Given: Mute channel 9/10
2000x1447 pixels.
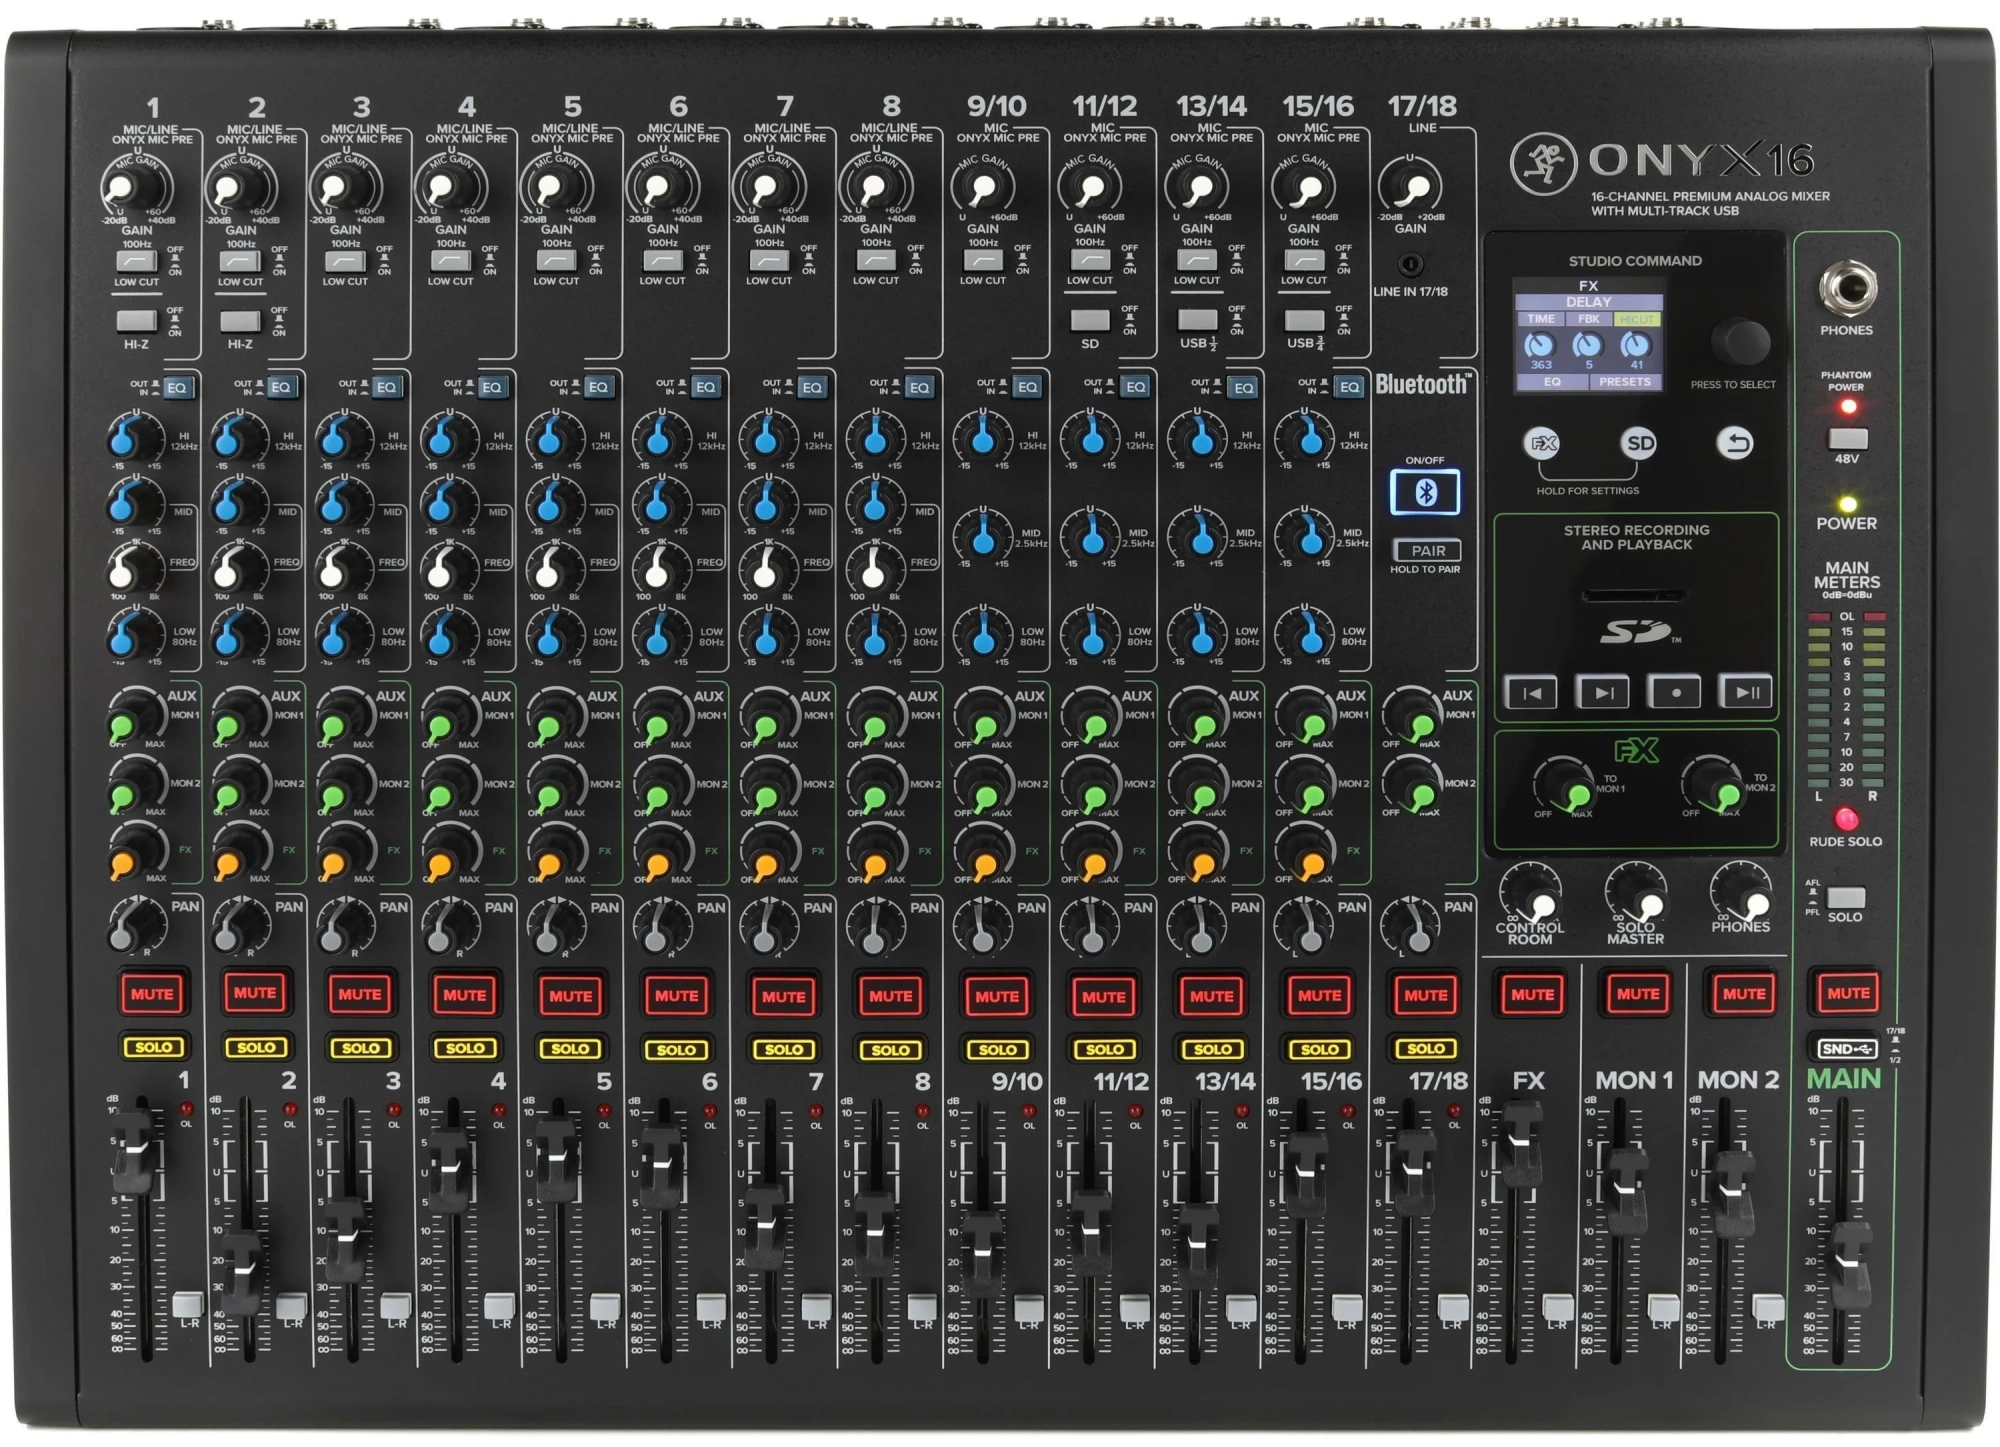Looking at the screenshot, I should click(997, 996).
